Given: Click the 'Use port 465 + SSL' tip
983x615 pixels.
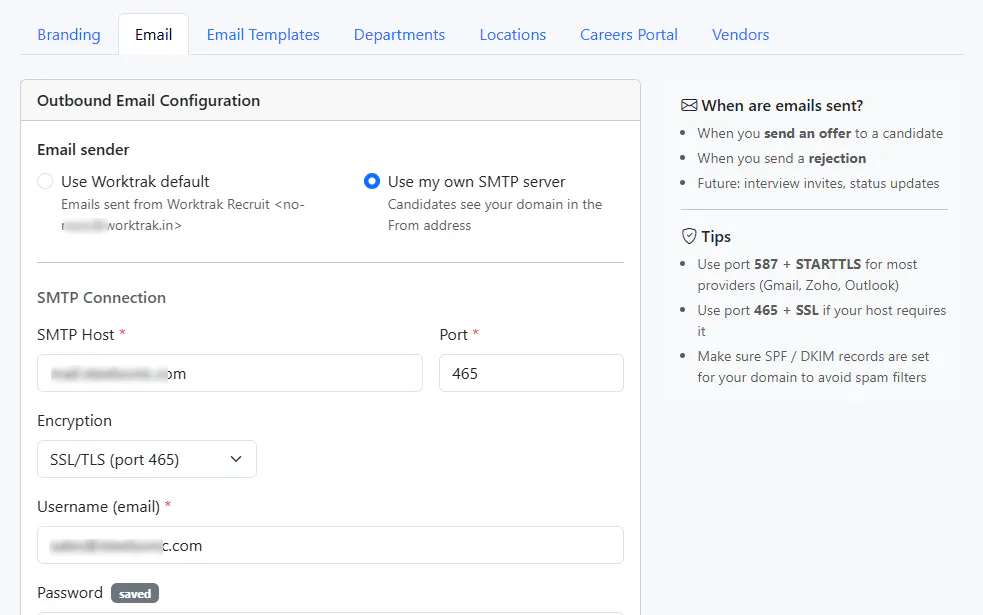Looking at the screenshot, I should (x=822, y=320).
